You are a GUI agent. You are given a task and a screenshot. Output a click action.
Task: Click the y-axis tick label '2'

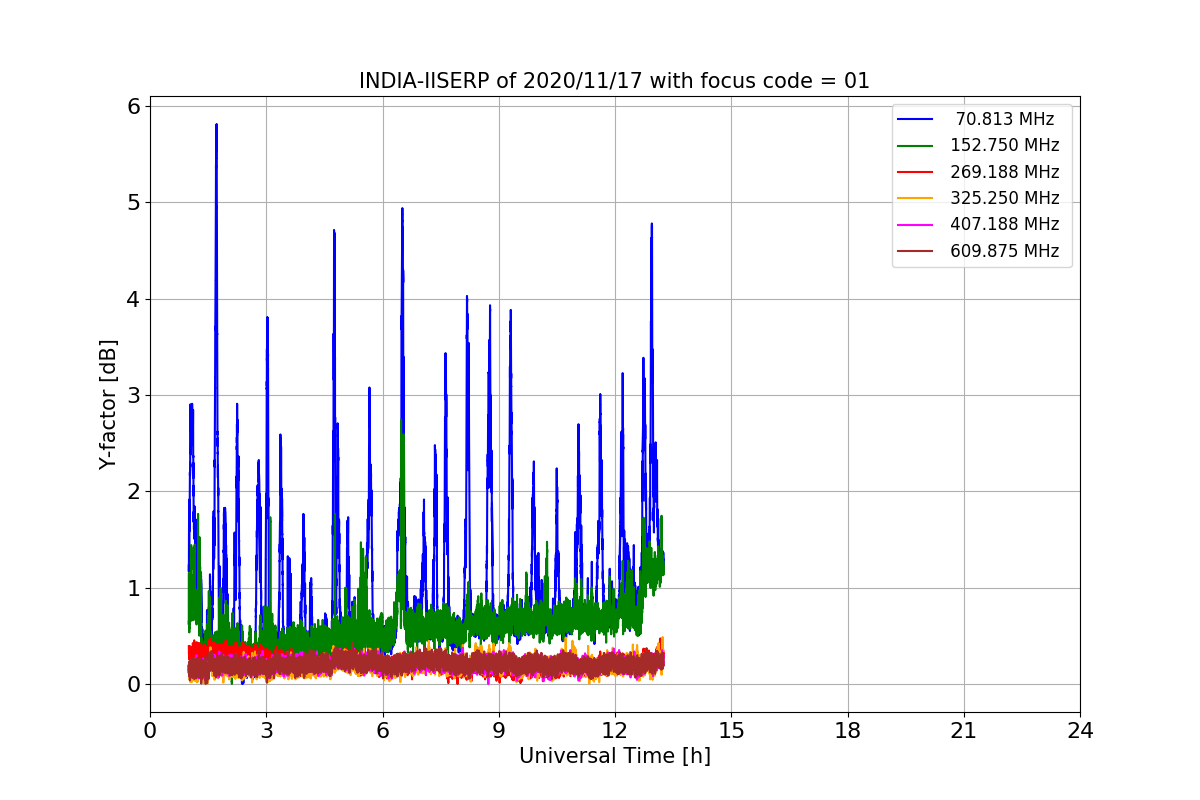[132, 492]
